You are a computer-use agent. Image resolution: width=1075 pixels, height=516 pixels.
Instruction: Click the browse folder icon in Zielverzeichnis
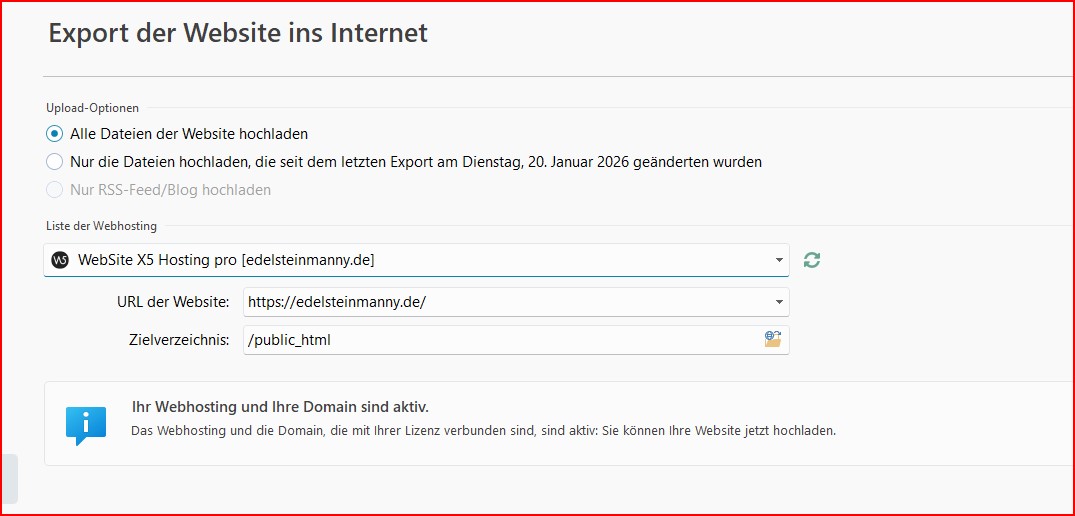click(x=773, y=339)
